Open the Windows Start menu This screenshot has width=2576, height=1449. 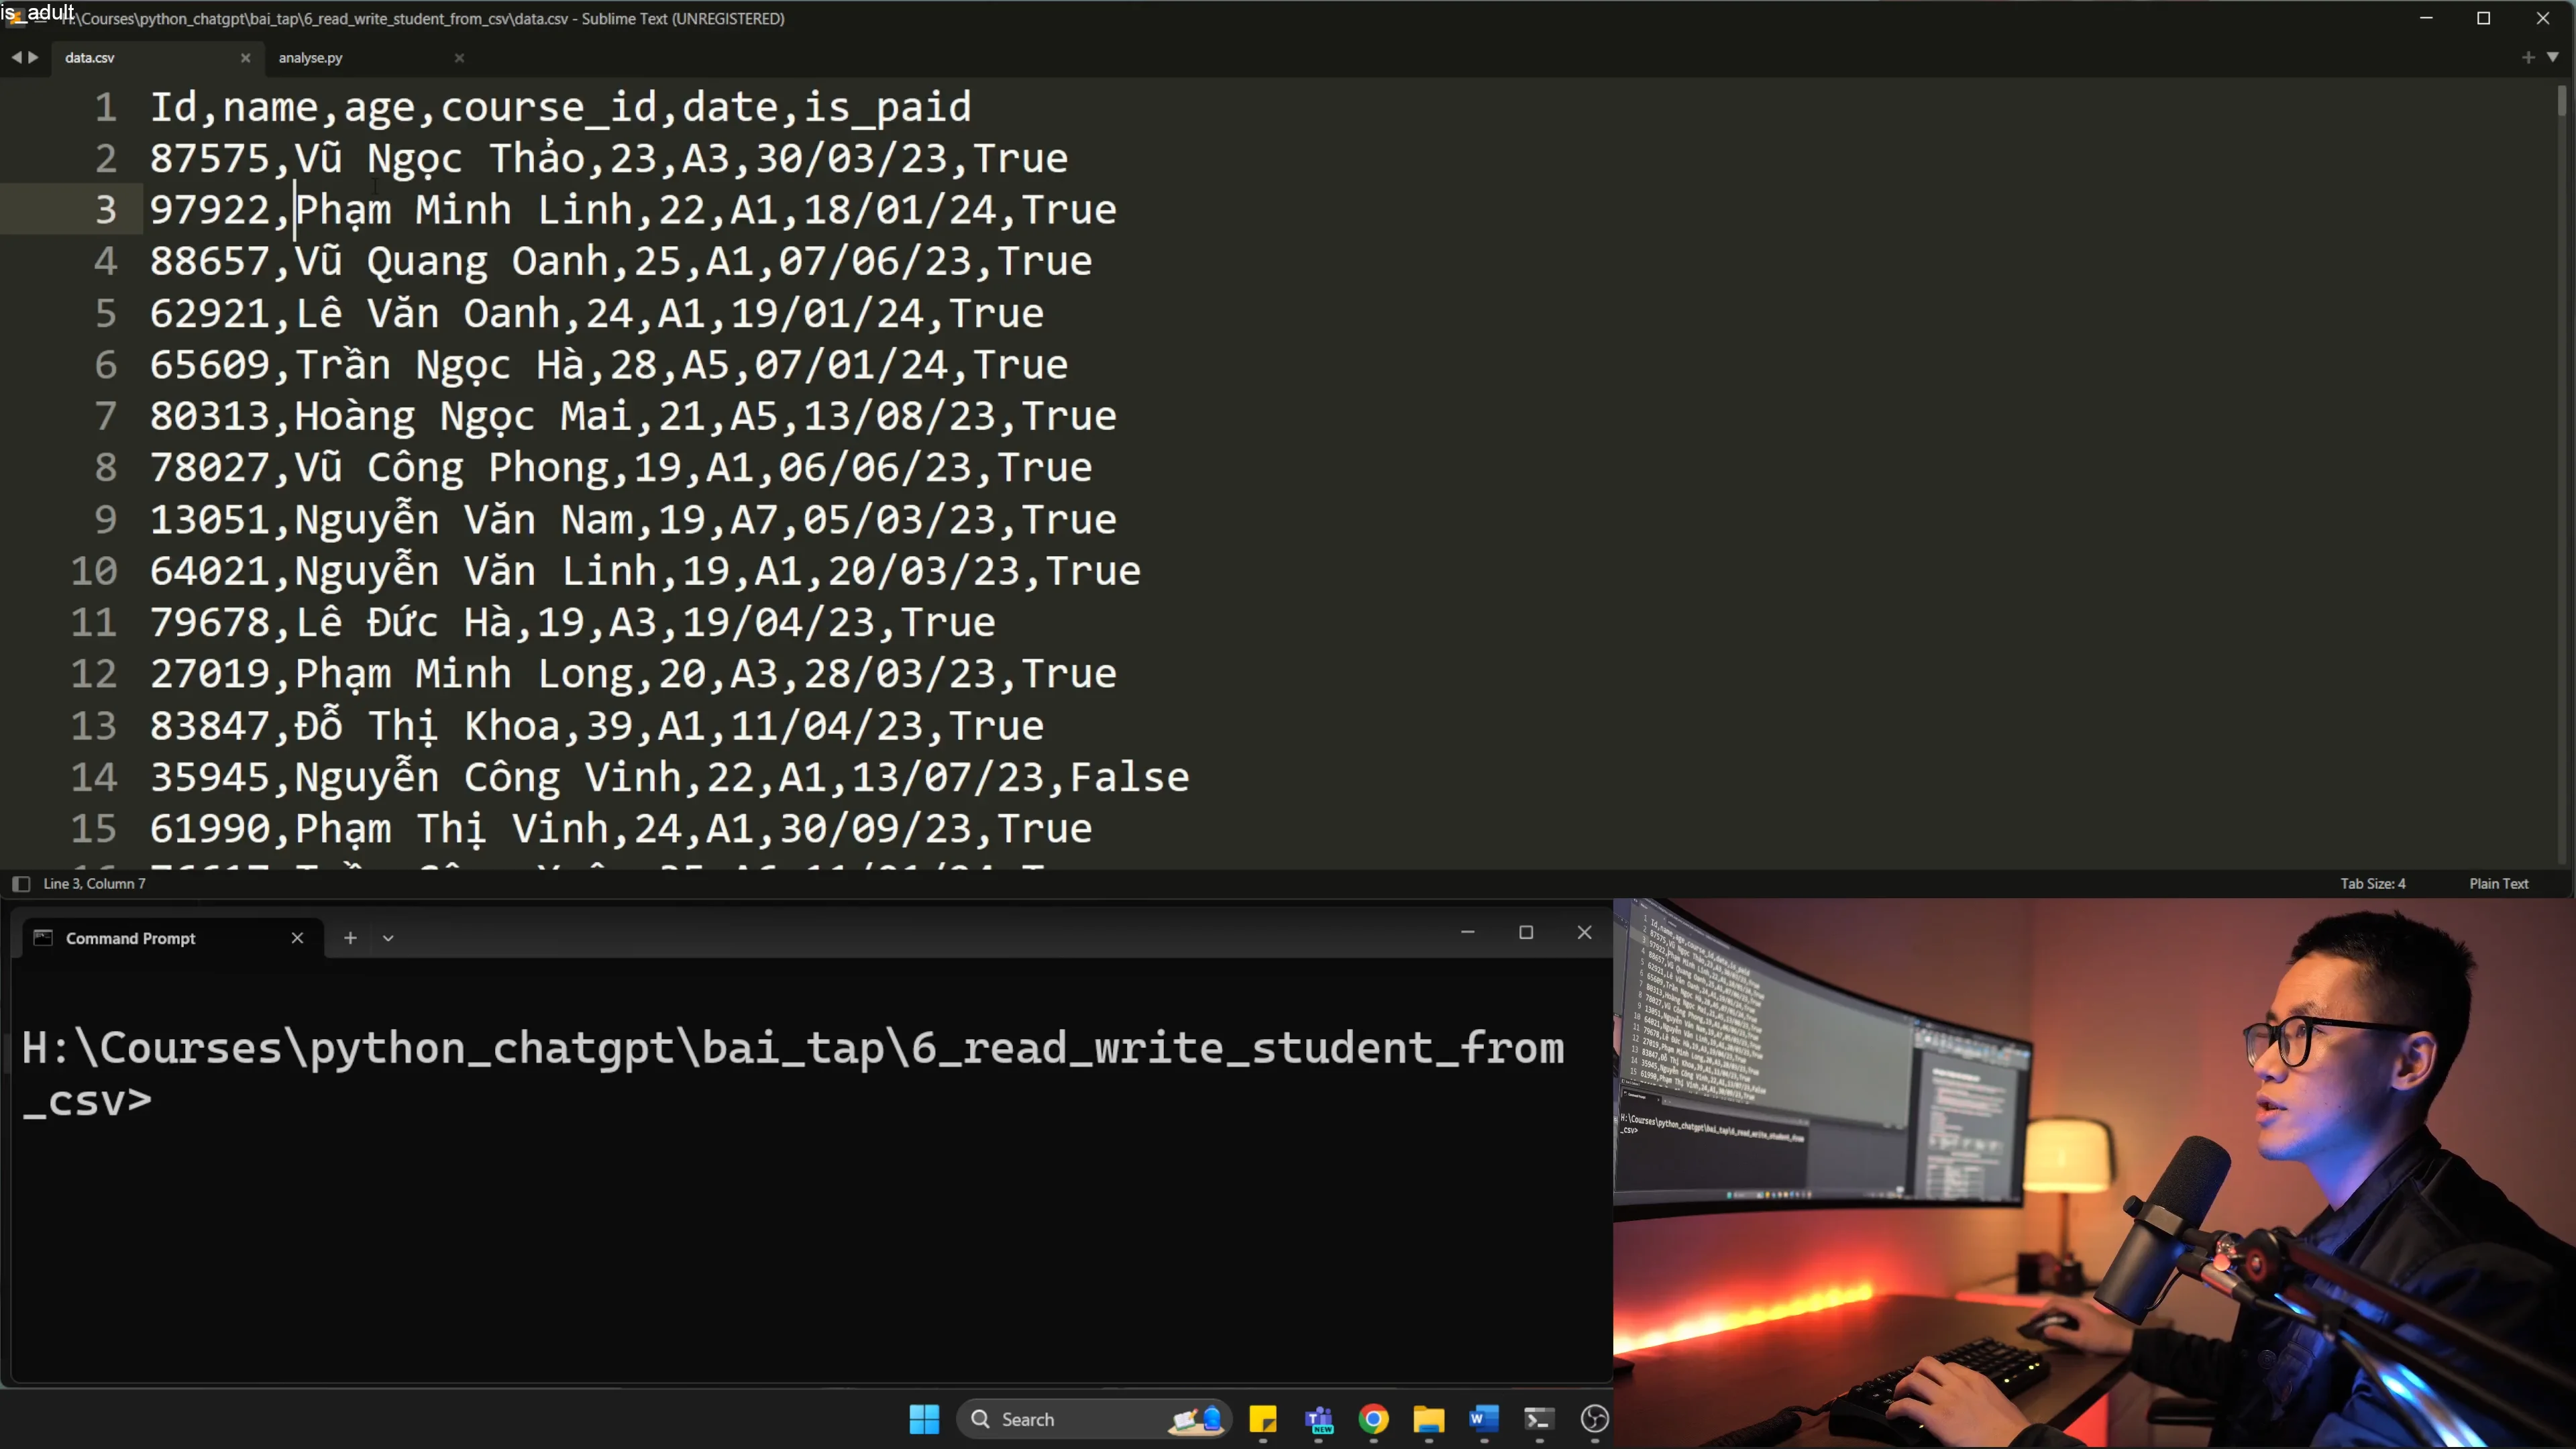pos(924,1419)
